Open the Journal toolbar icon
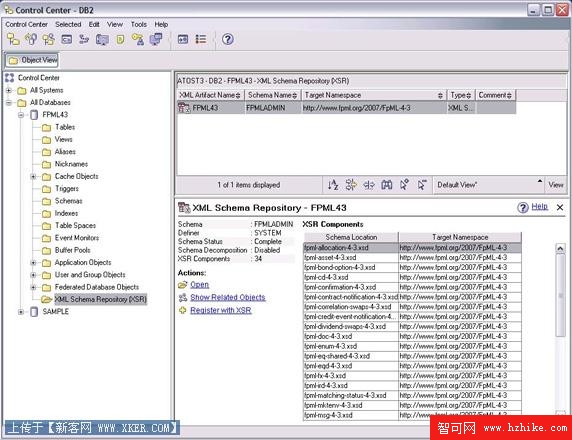This screenshot has height=440, width=572. pos(120,39)
